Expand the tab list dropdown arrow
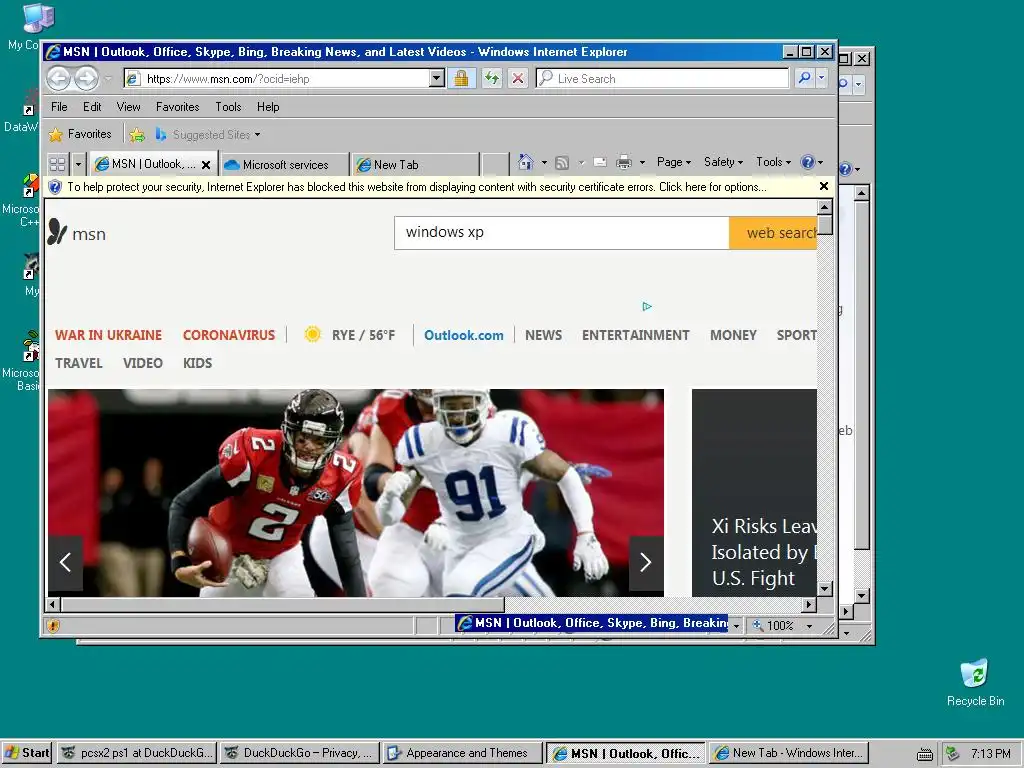 (78, 164)
